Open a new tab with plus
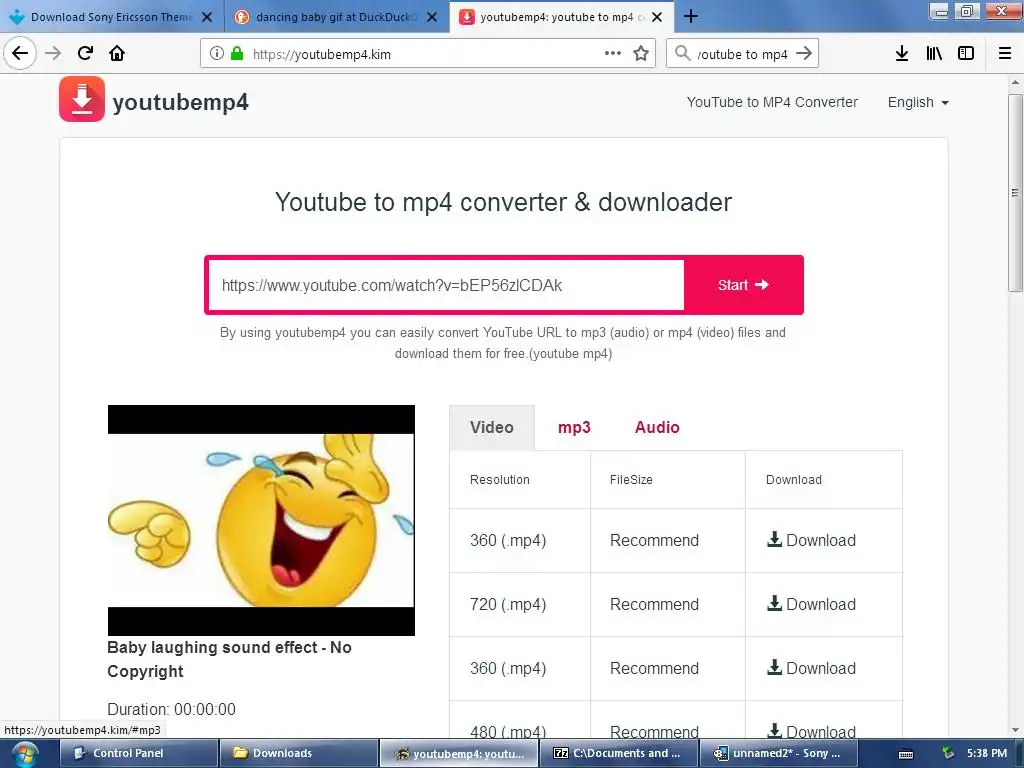This screenshot has width=1024, height=768. click(691, 16)
